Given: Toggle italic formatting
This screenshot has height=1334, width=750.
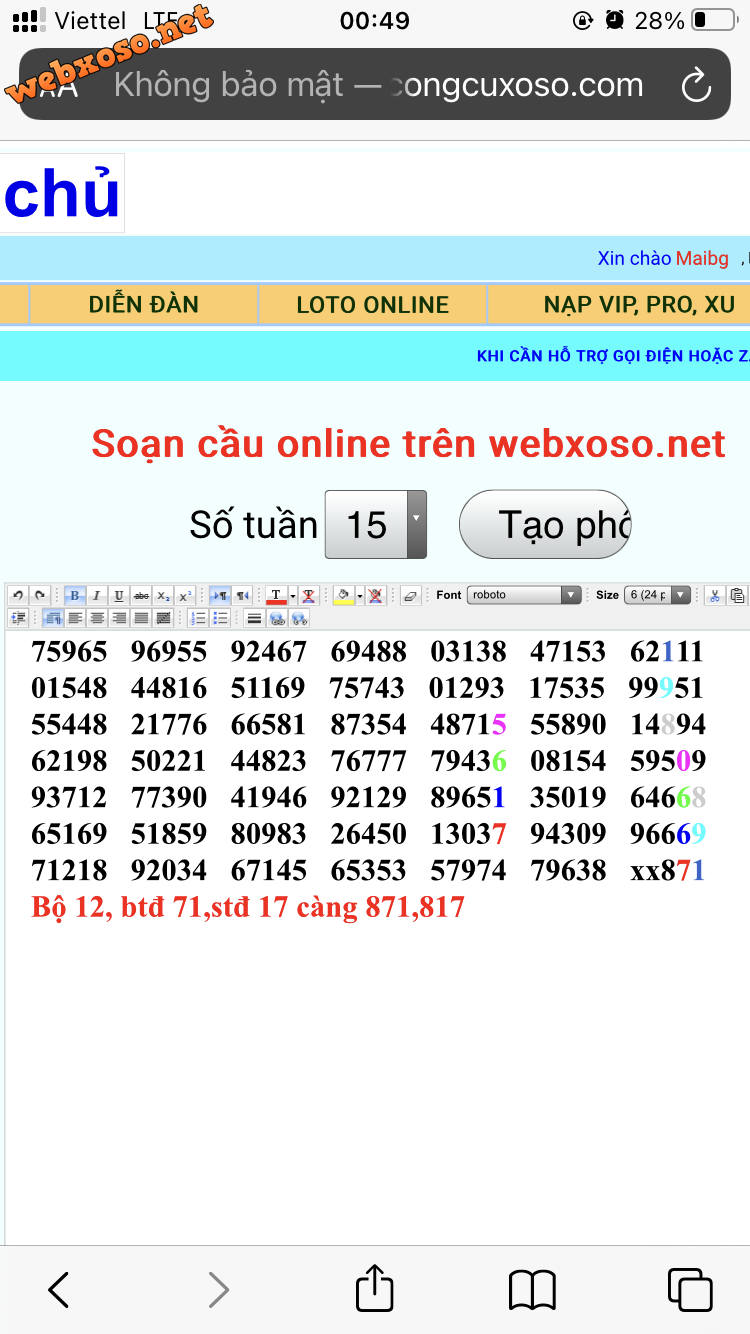Looking at the screenshot, I should point(97,595).
